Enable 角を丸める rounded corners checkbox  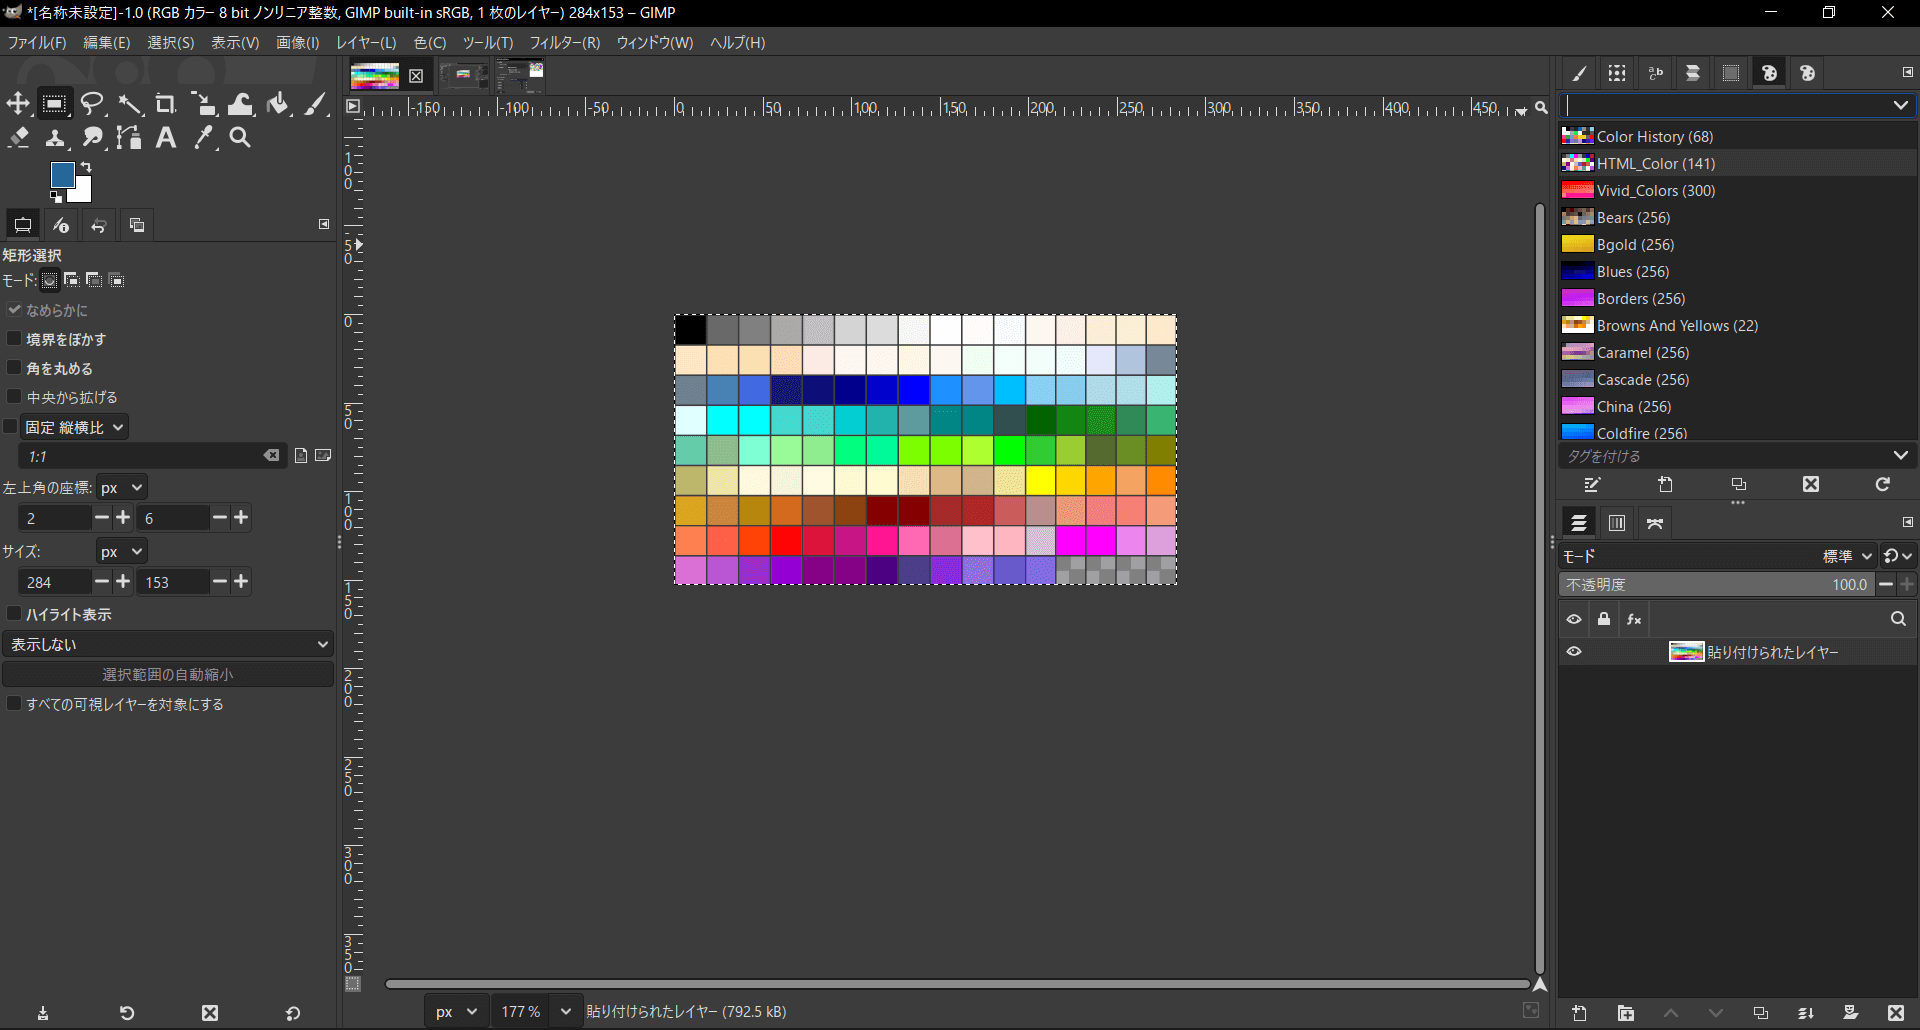point(14,368)
